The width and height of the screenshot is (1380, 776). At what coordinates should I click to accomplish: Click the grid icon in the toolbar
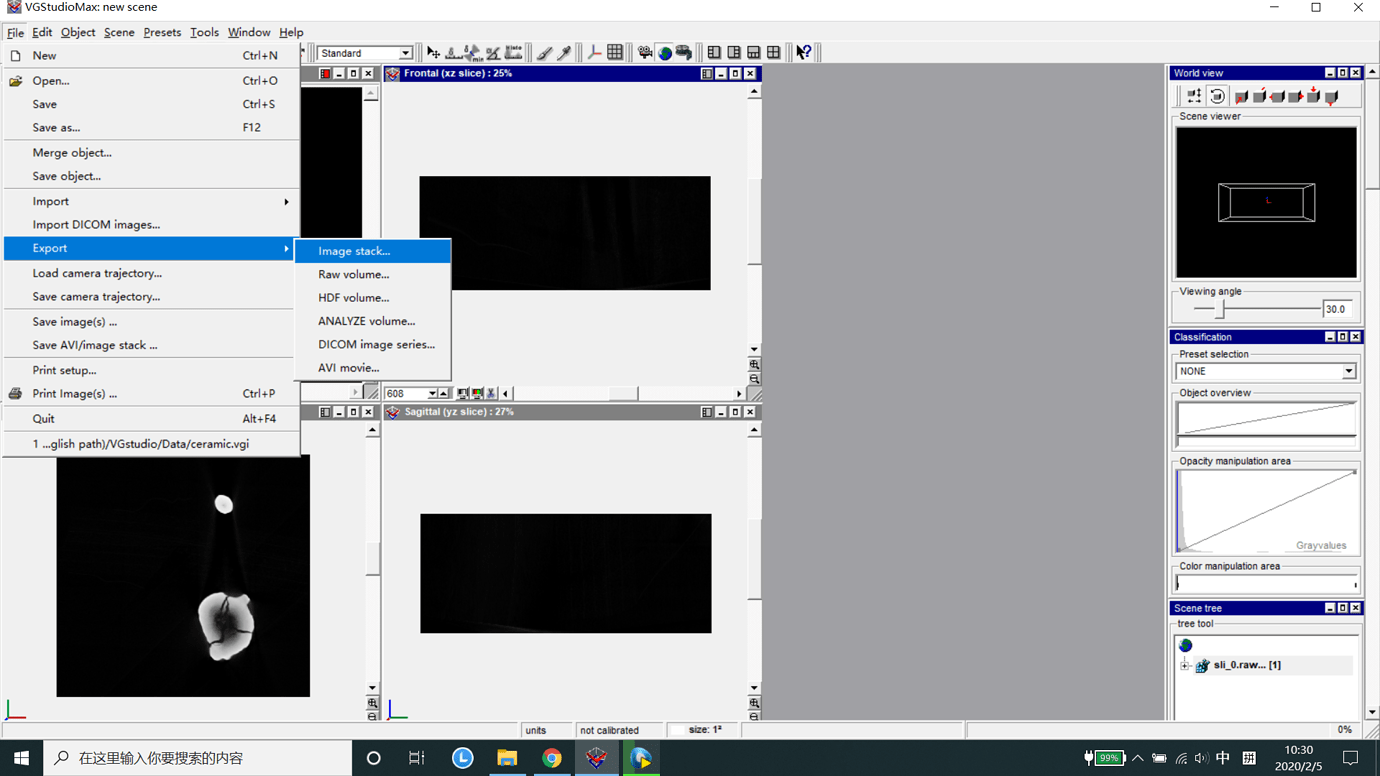pyautogui.click(x=615, y=53)
